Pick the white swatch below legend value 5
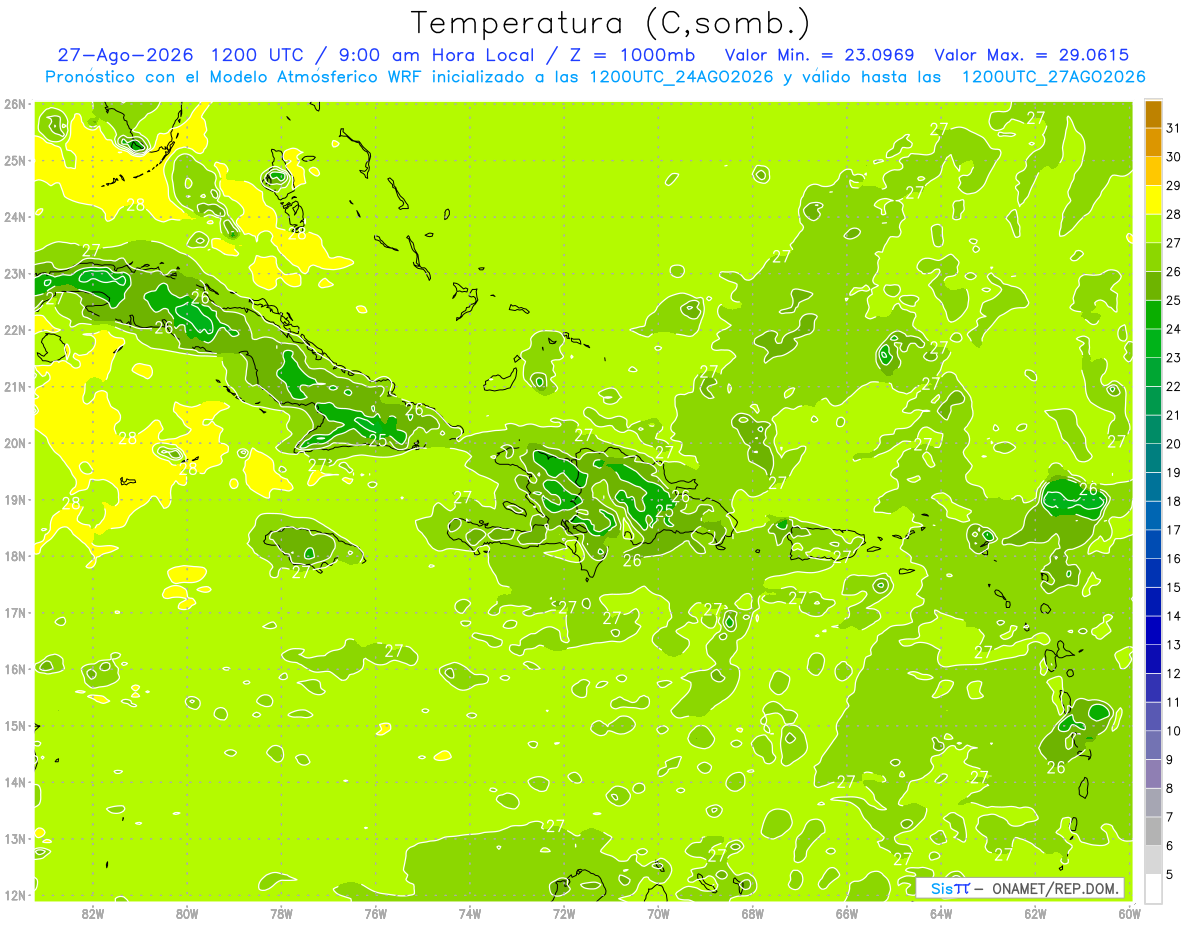 (1153, 888)
